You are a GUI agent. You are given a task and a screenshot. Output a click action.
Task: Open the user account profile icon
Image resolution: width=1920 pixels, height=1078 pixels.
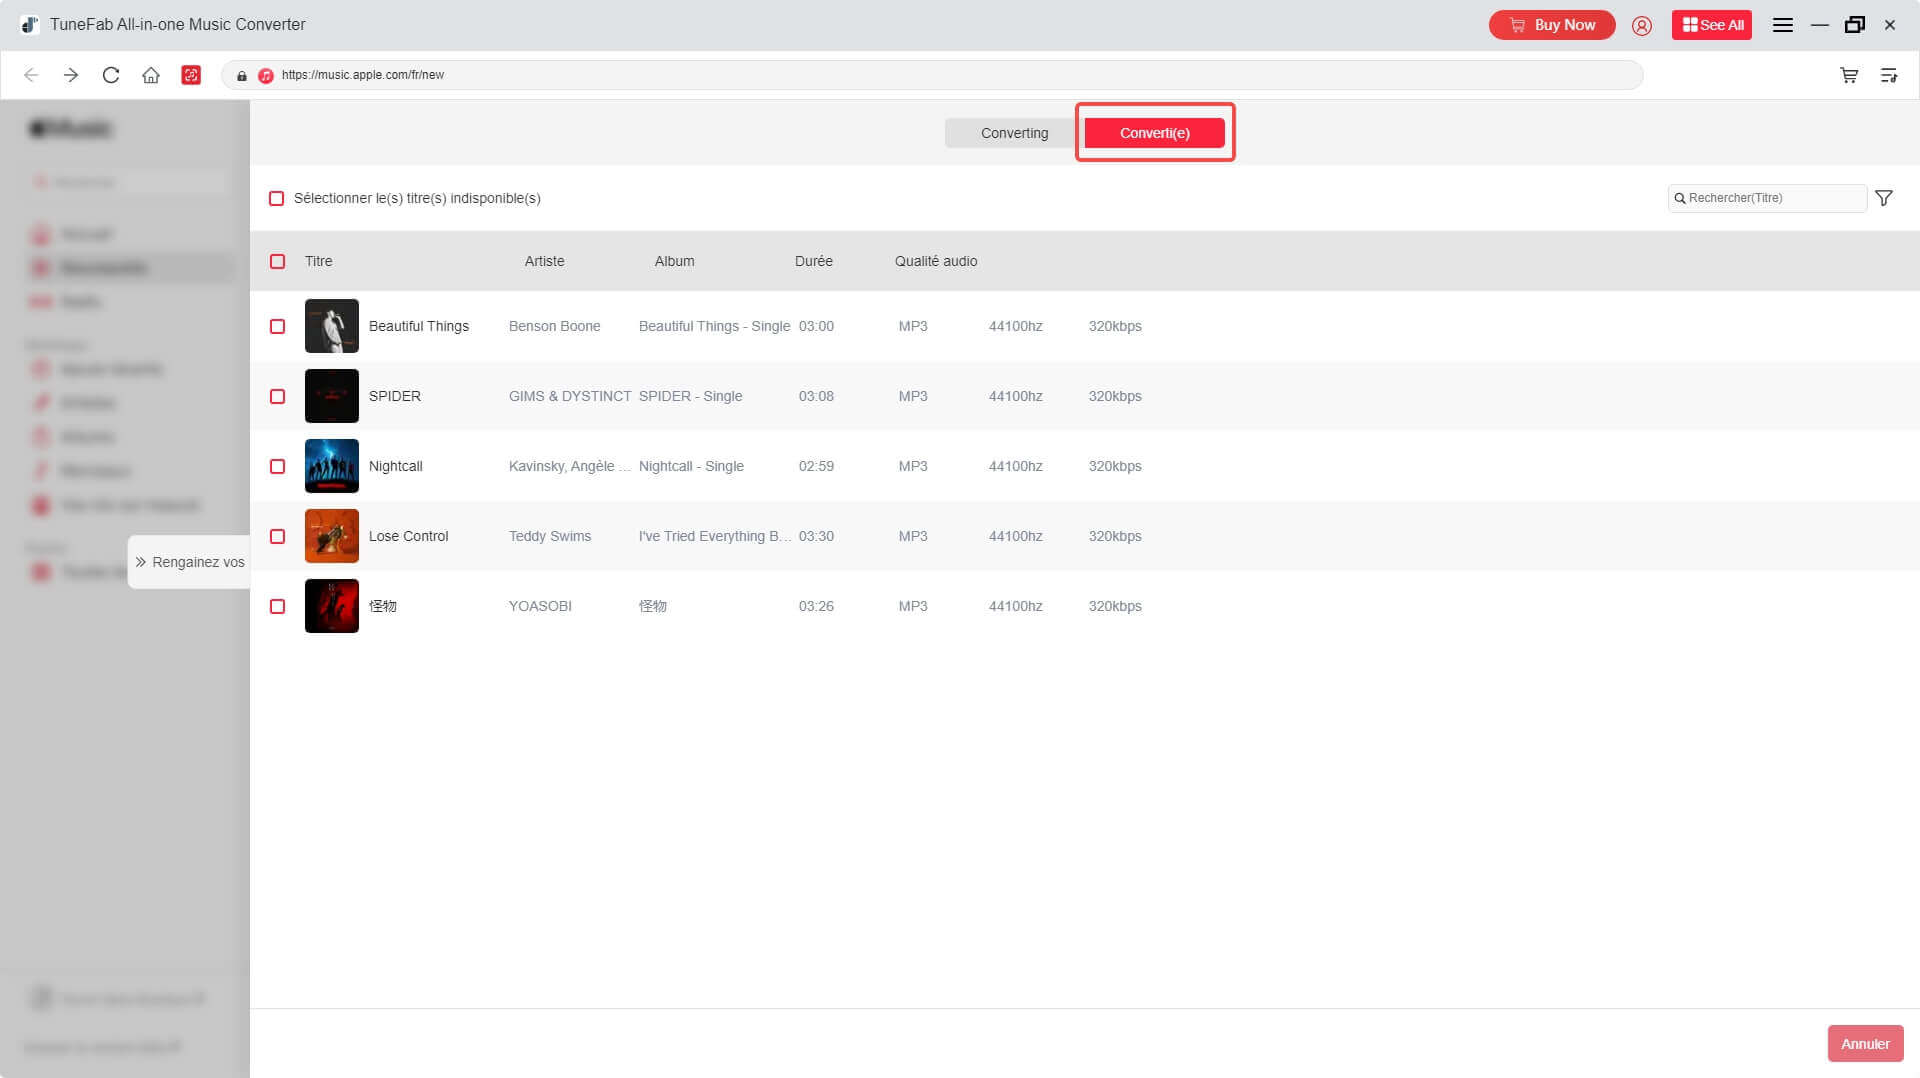1642,25
